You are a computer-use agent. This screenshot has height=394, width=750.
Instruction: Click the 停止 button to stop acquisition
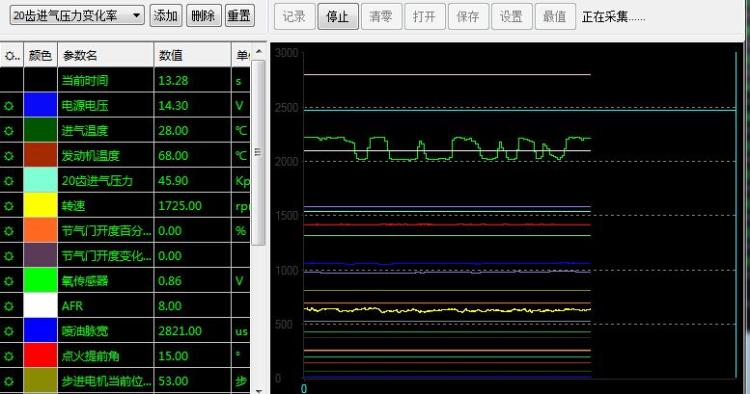338,17
